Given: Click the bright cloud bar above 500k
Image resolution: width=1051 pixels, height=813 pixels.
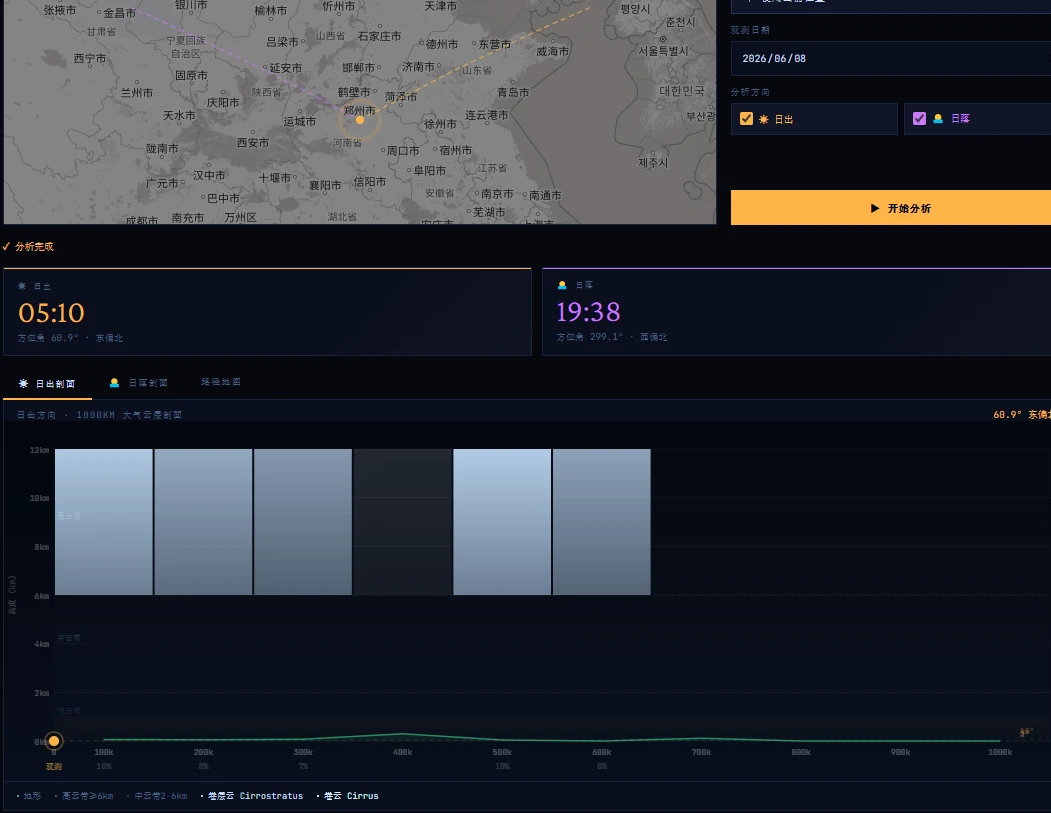Looking at the screenshot, I should 502,521.
